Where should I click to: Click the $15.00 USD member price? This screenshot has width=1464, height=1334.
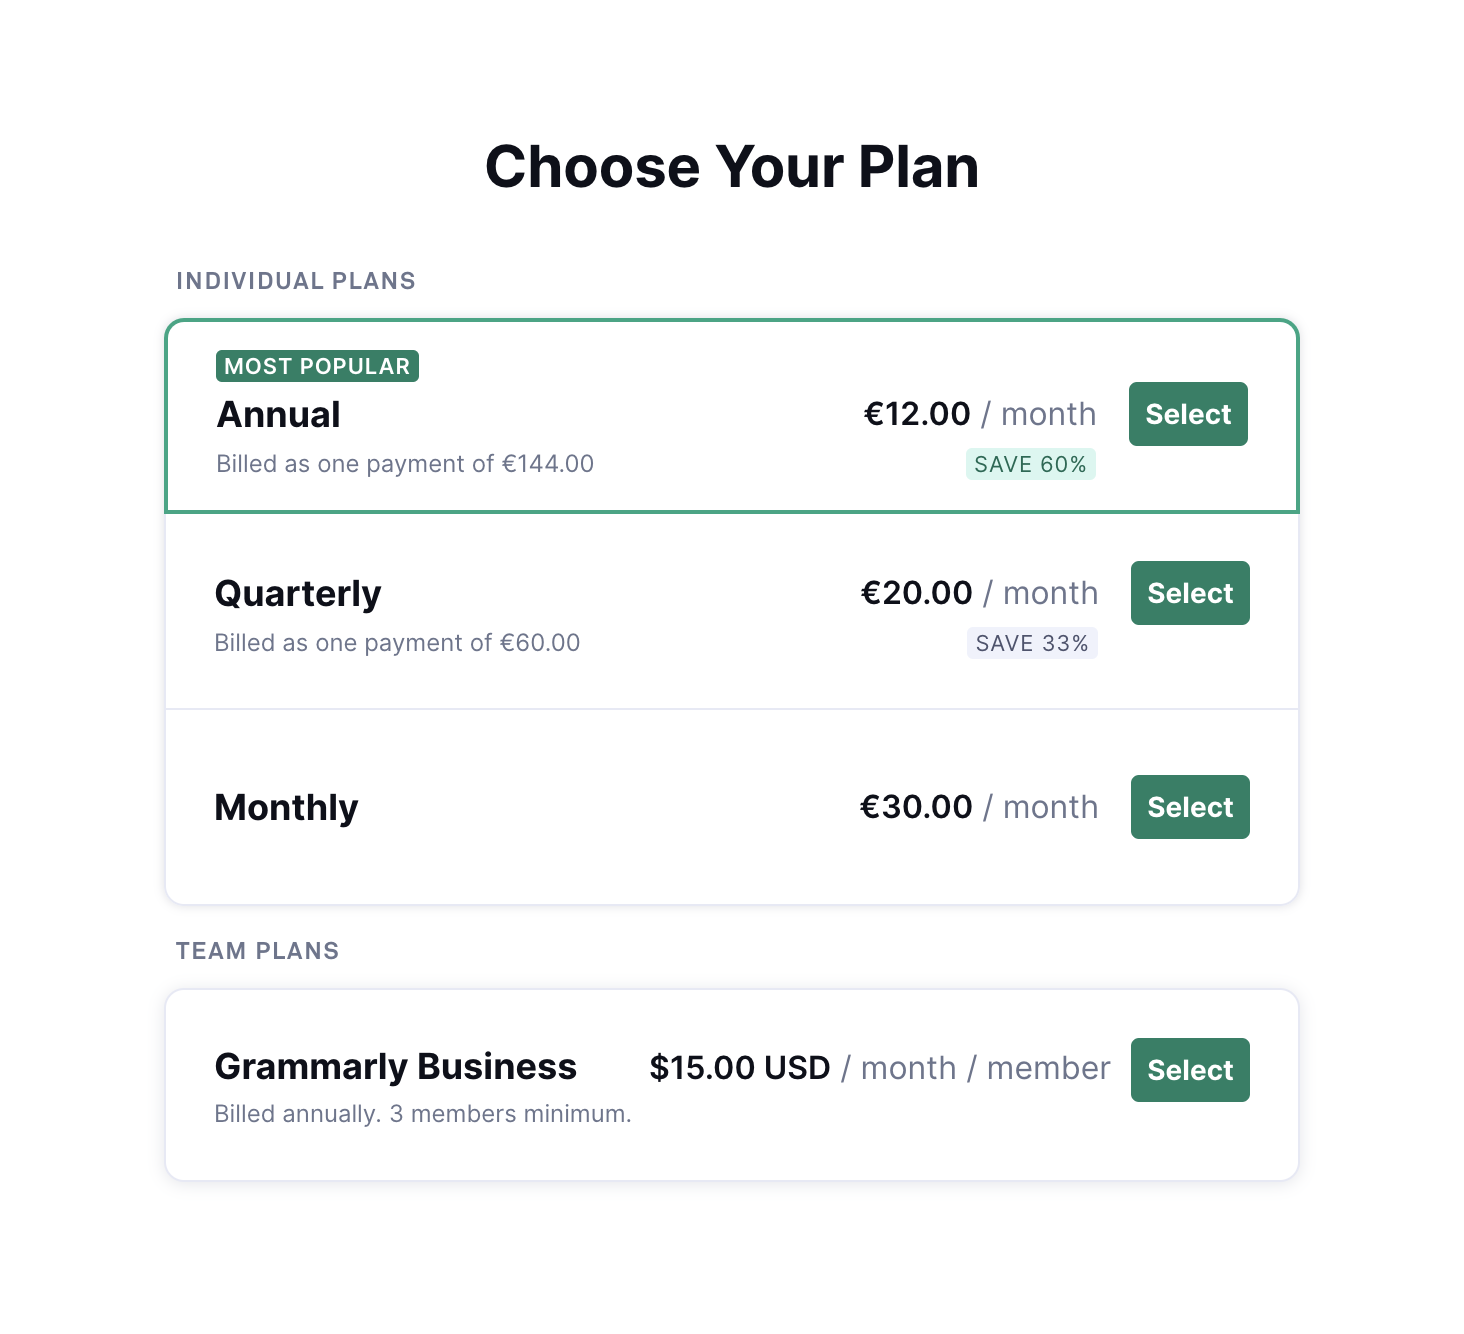pyautogui.click(x=879, y=1068)
